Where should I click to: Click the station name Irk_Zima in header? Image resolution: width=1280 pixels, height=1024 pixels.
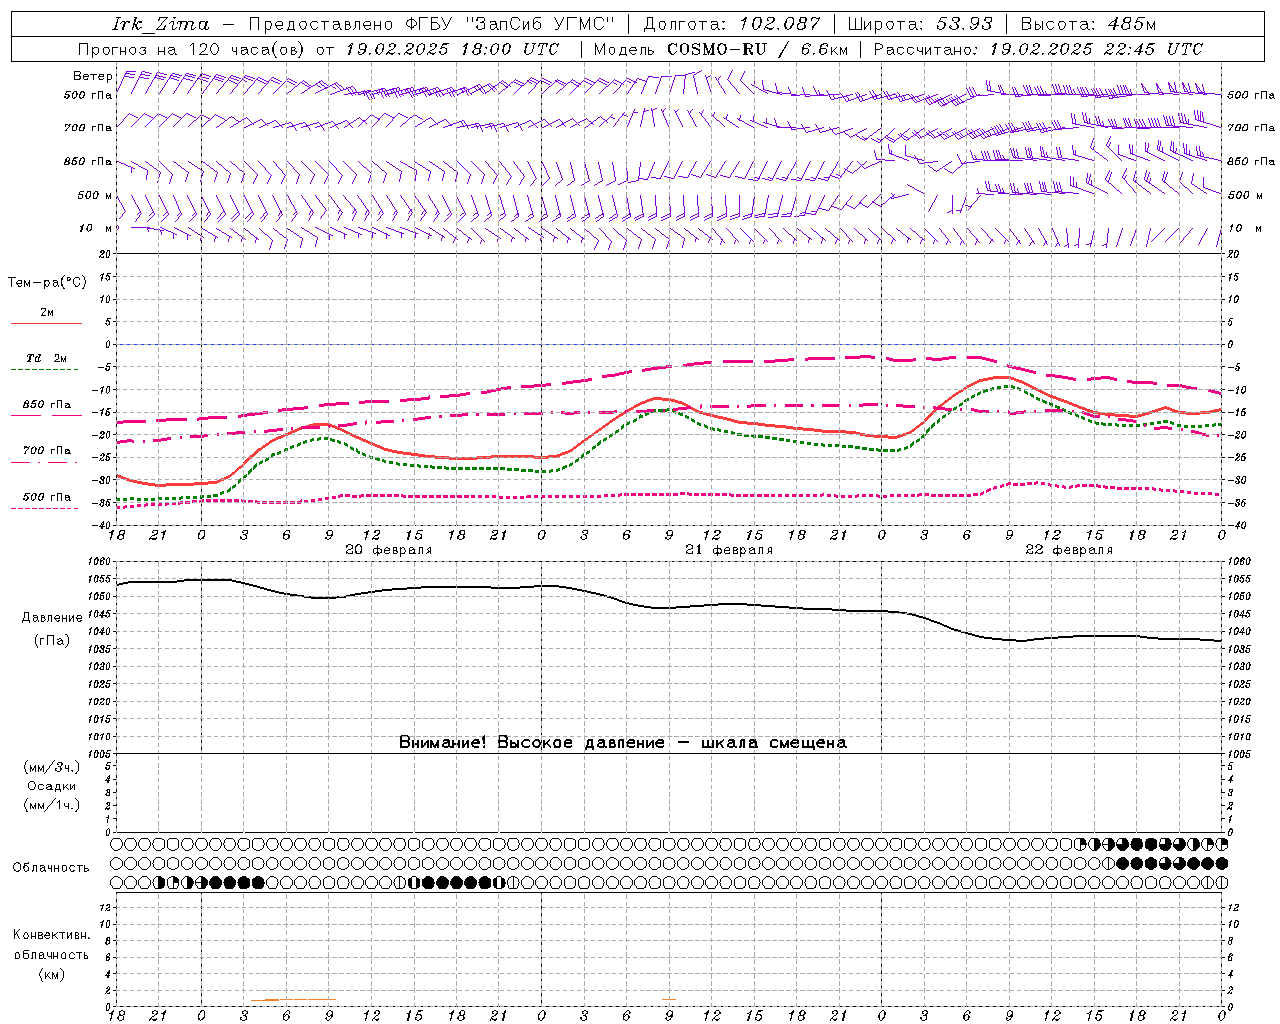click(161, 24)
